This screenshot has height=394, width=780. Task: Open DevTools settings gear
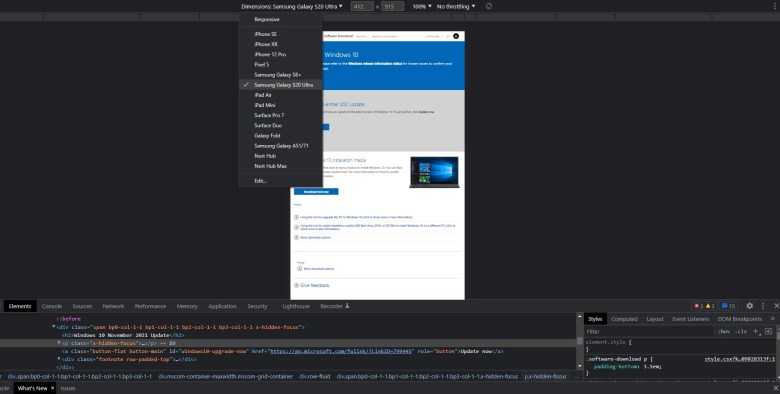click(x=750, y=306)
